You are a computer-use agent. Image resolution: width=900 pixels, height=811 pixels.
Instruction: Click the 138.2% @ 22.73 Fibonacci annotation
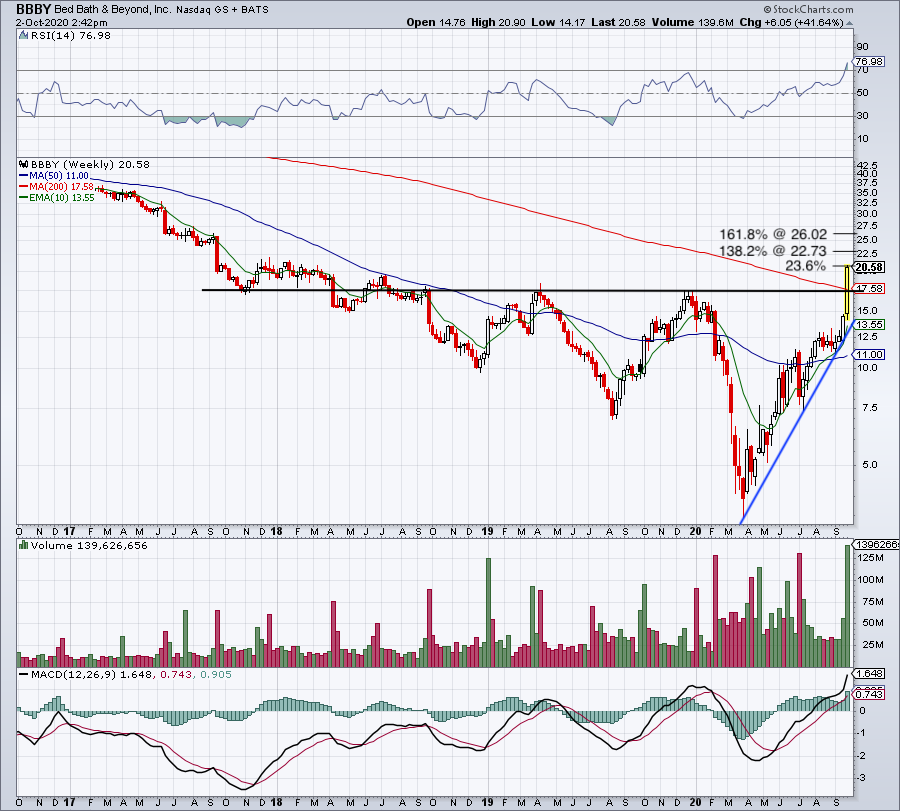pyautogui.click(x=773, y=251)
